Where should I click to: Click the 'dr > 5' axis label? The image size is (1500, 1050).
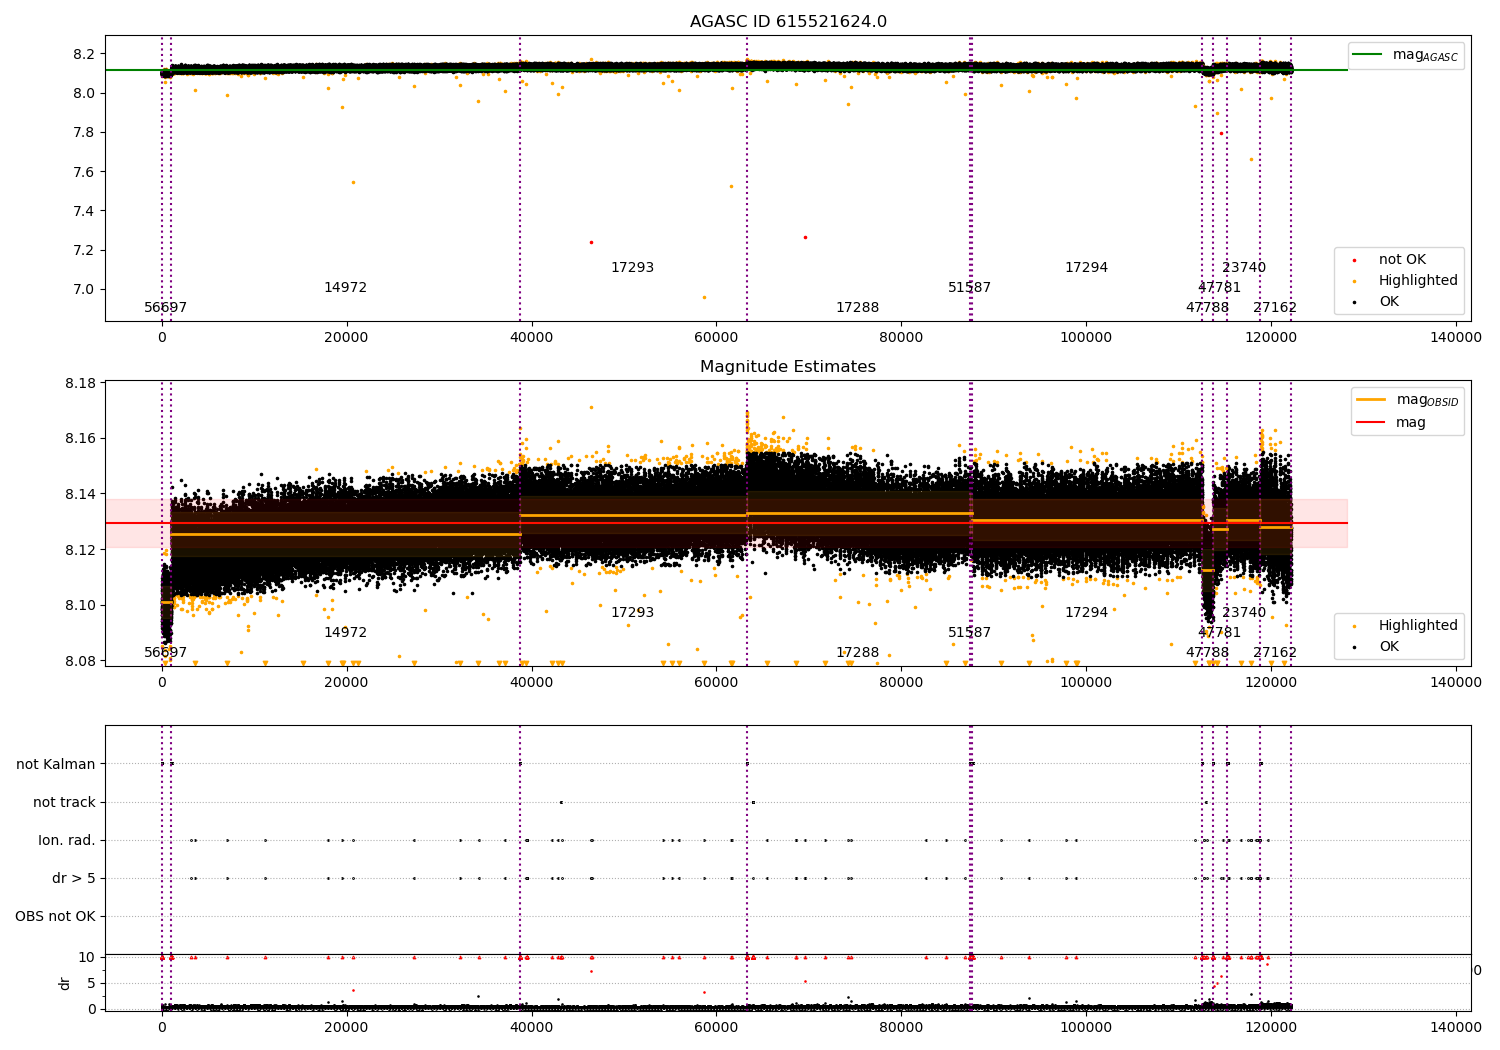[x=74, y=879]
